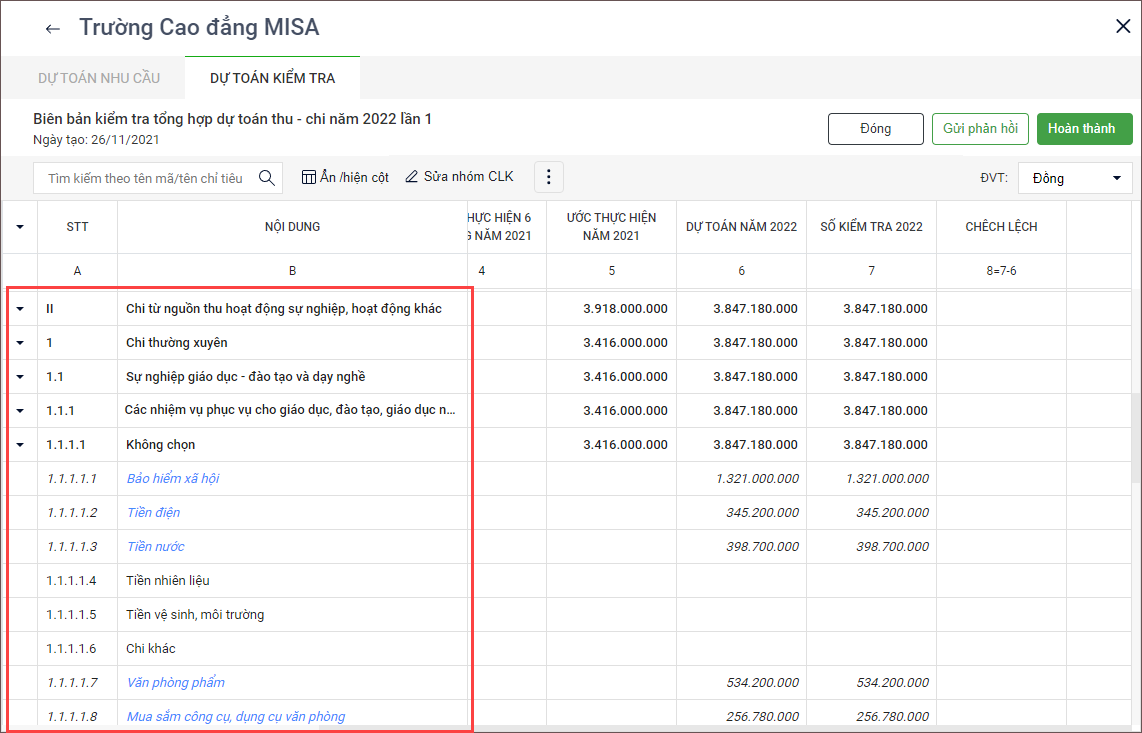Switch to the Dự toán nhu cầu tab
The height and width of the screenshot is (733, 1142).
(x=99, y=78)
